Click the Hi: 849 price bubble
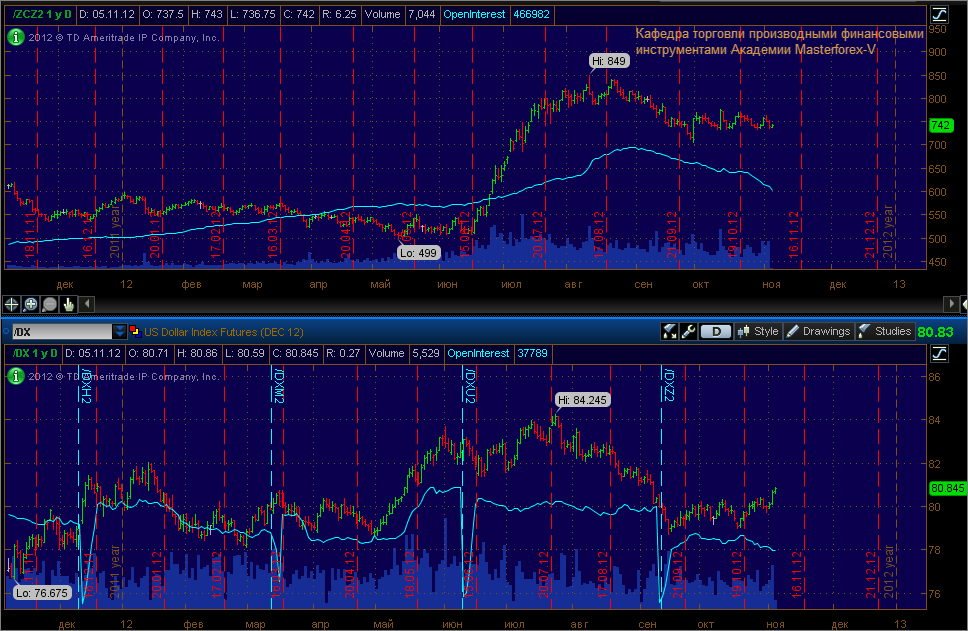The height and width of the screenshot is (631, 968). 609,61
